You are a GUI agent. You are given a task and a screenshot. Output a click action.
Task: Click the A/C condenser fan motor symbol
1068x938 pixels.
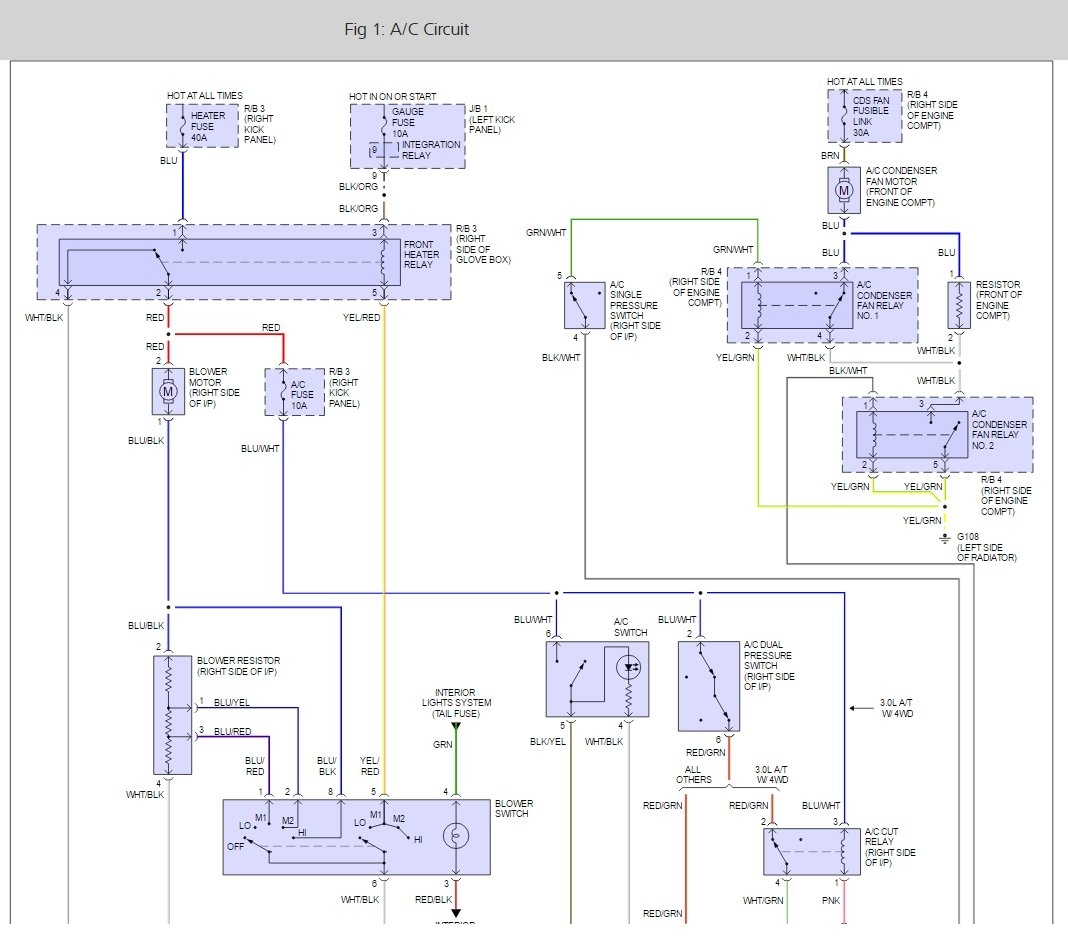tap(844, 190)
